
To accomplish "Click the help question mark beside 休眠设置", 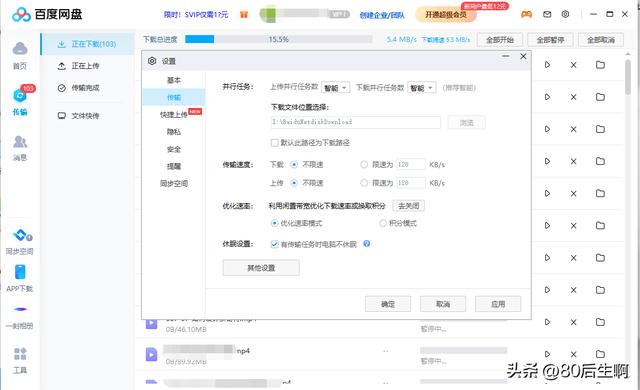I will point(367,244).
